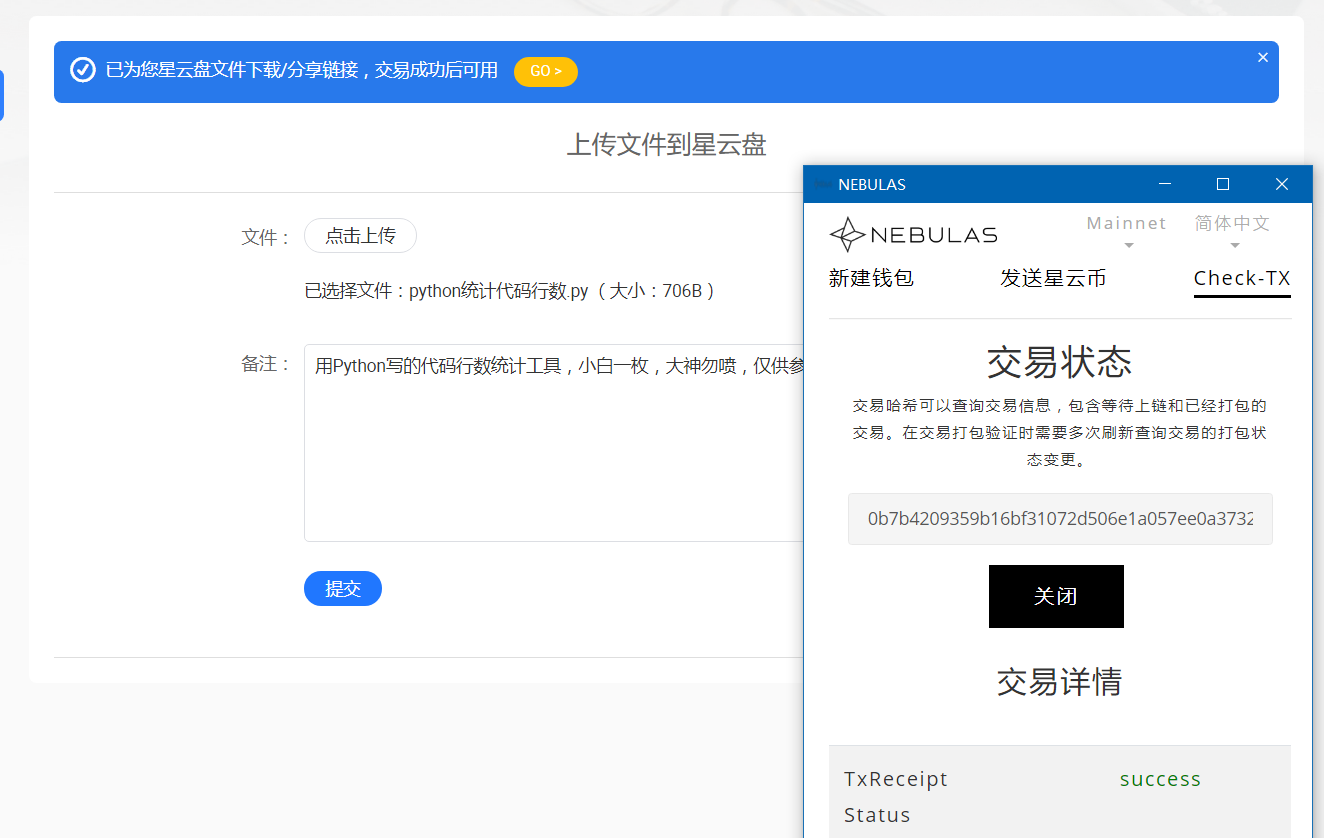Minimize the NEBULAS window
Screen dimensions: 1324x838
click(1164, 184)
